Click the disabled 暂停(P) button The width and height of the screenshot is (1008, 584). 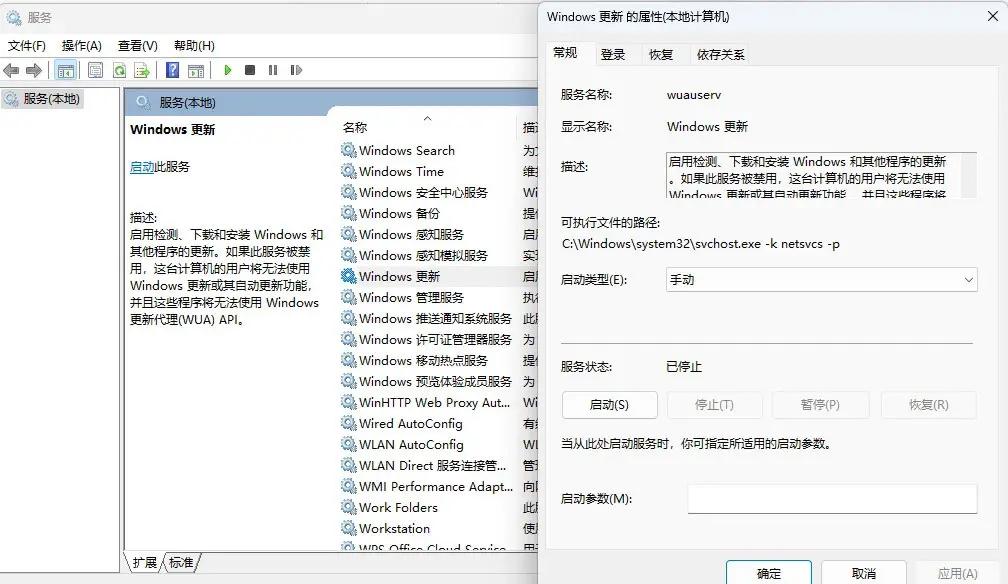tap(820, 405)
